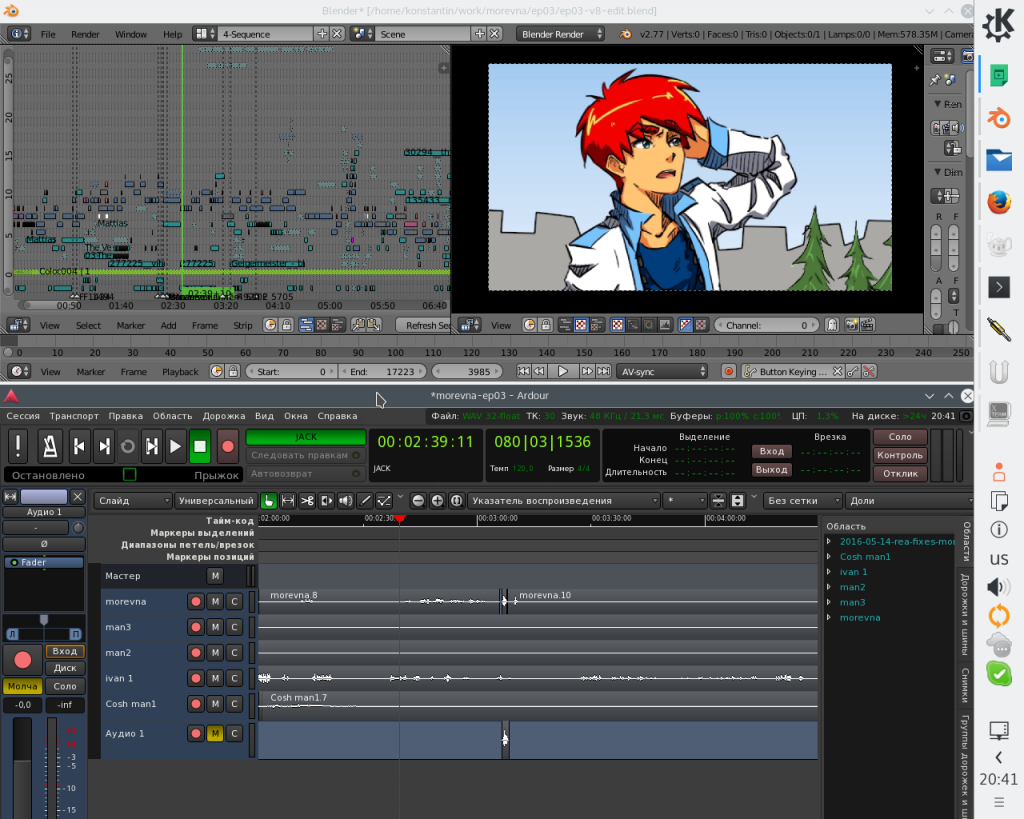Click Blender timeline jump-to-start button
The image size is (1024, 819).
pos(523,372)
